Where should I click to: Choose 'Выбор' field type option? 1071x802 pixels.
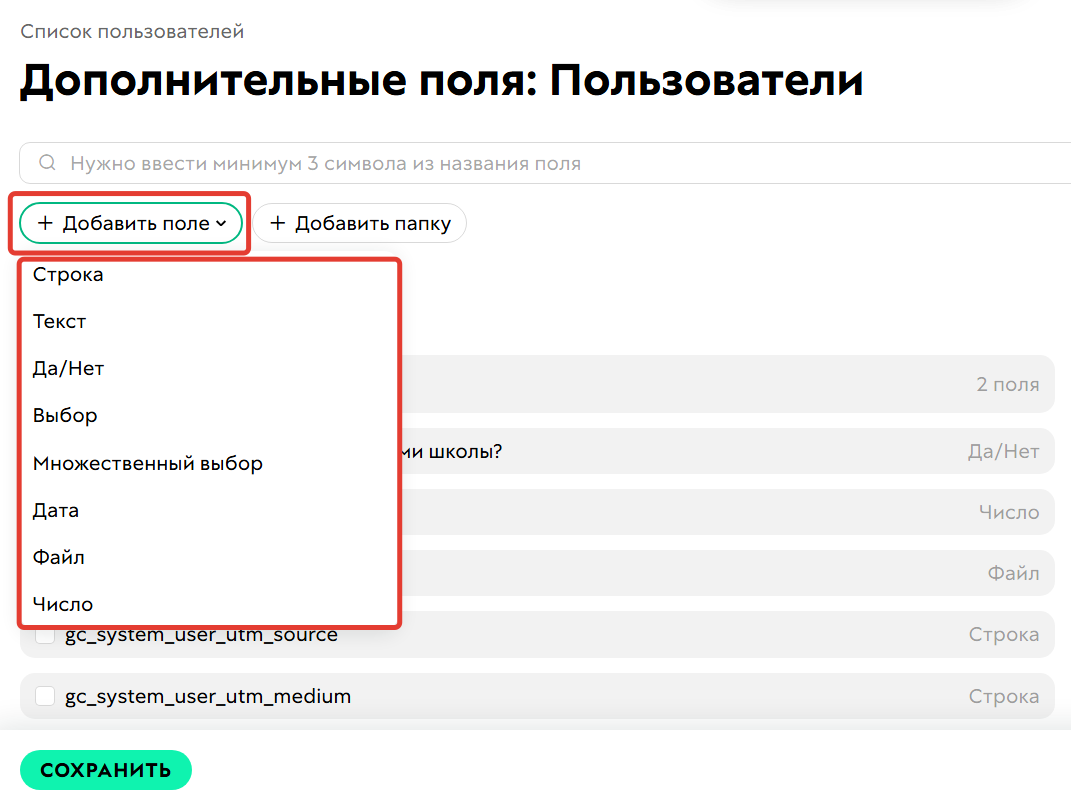pos(65,416)
